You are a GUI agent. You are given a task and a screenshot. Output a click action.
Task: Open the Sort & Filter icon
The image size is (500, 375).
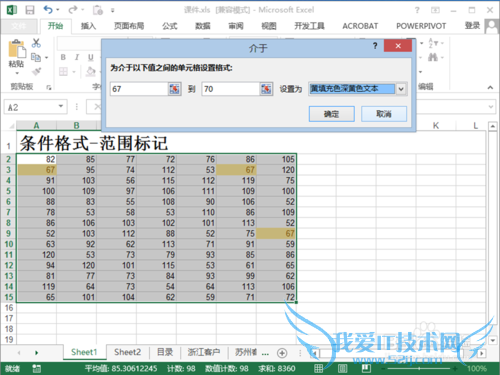[433, 43]
